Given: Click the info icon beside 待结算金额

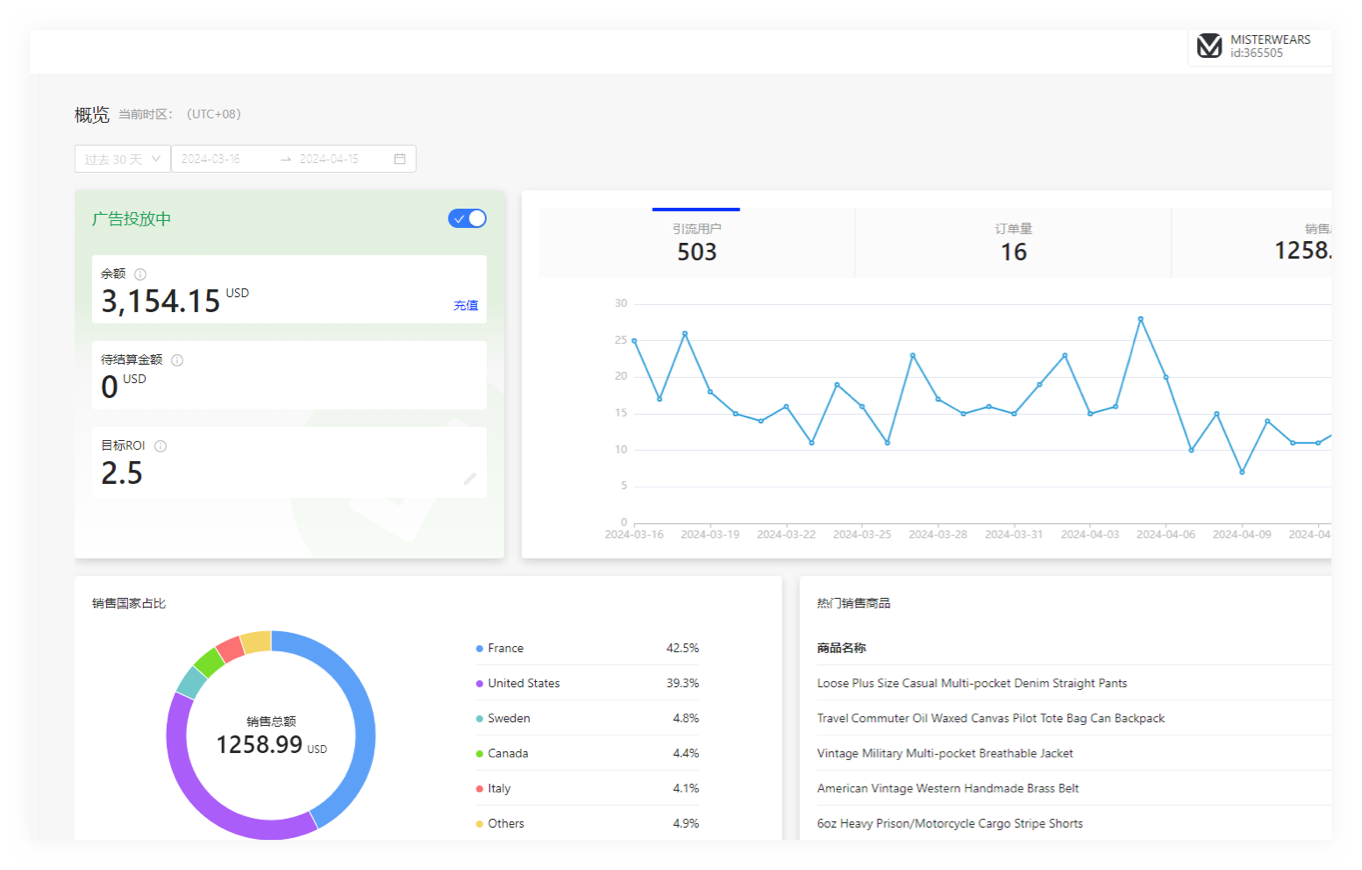Looking at the screenshot, I should coord(177,360).
